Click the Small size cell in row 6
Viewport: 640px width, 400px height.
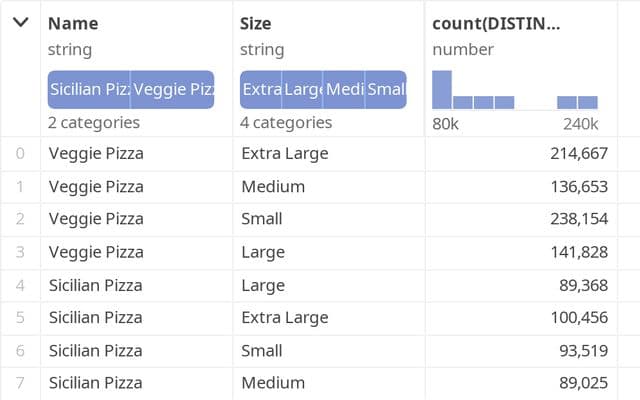(x=262, y=351)
